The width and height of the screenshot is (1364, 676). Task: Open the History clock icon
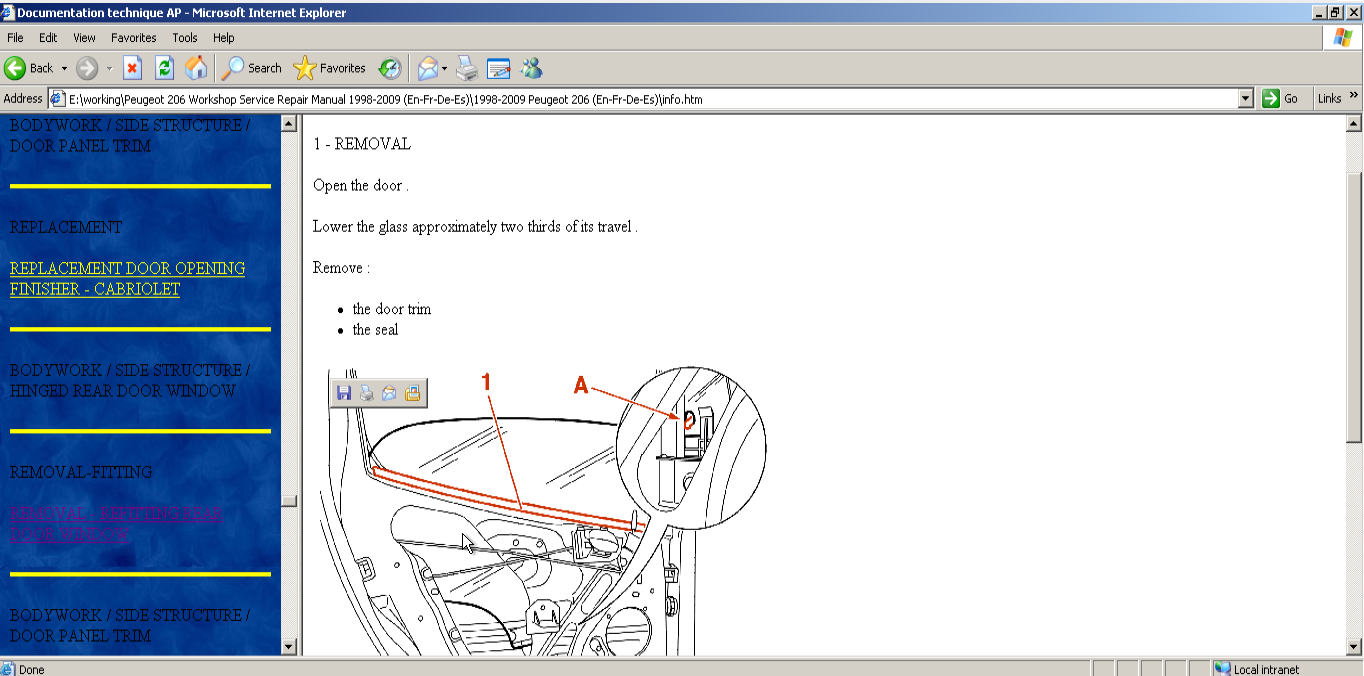tap(389, 68)
